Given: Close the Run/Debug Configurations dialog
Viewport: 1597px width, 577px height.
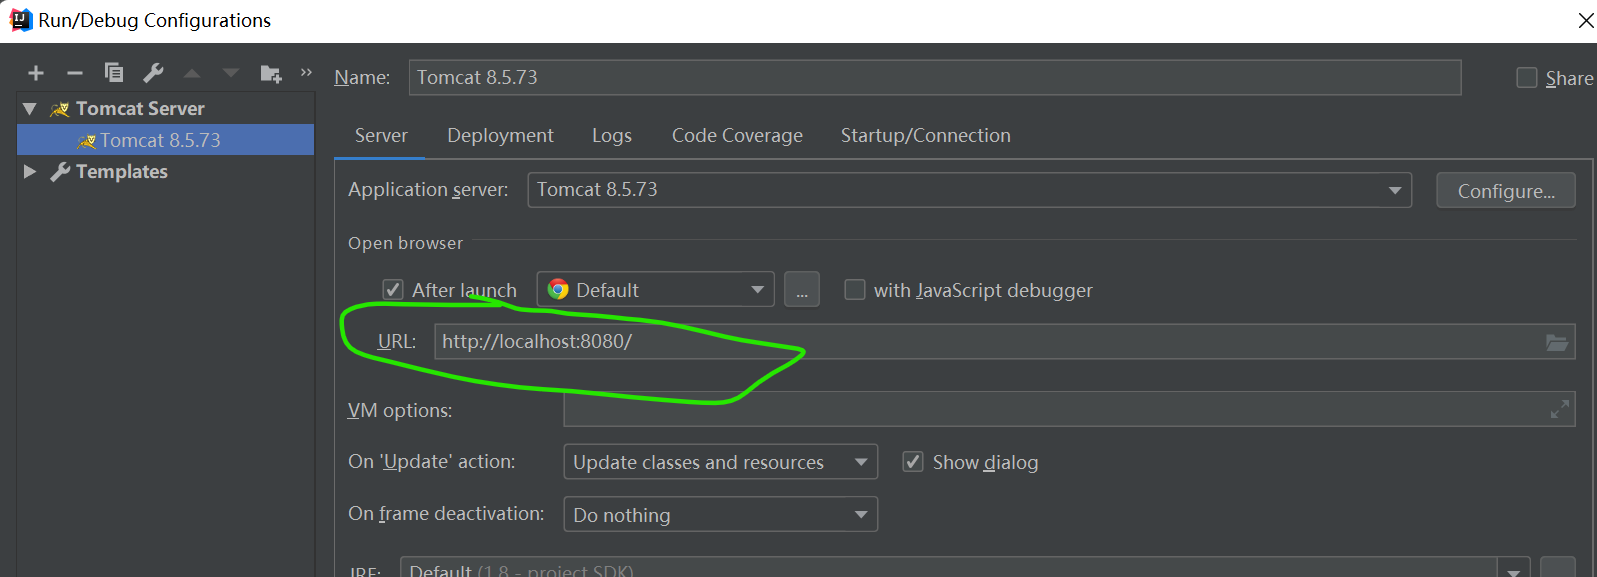Looking at the screenshot, I should pyautogui.click(x=1585, y=20).
